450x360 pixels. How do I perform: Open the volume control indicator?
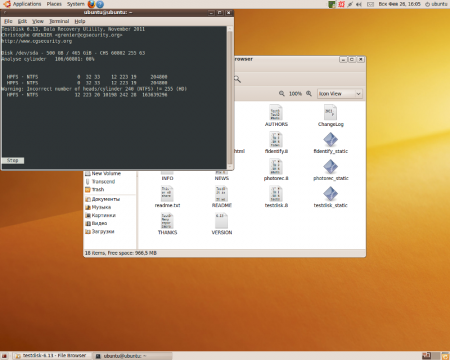point(359,4)
